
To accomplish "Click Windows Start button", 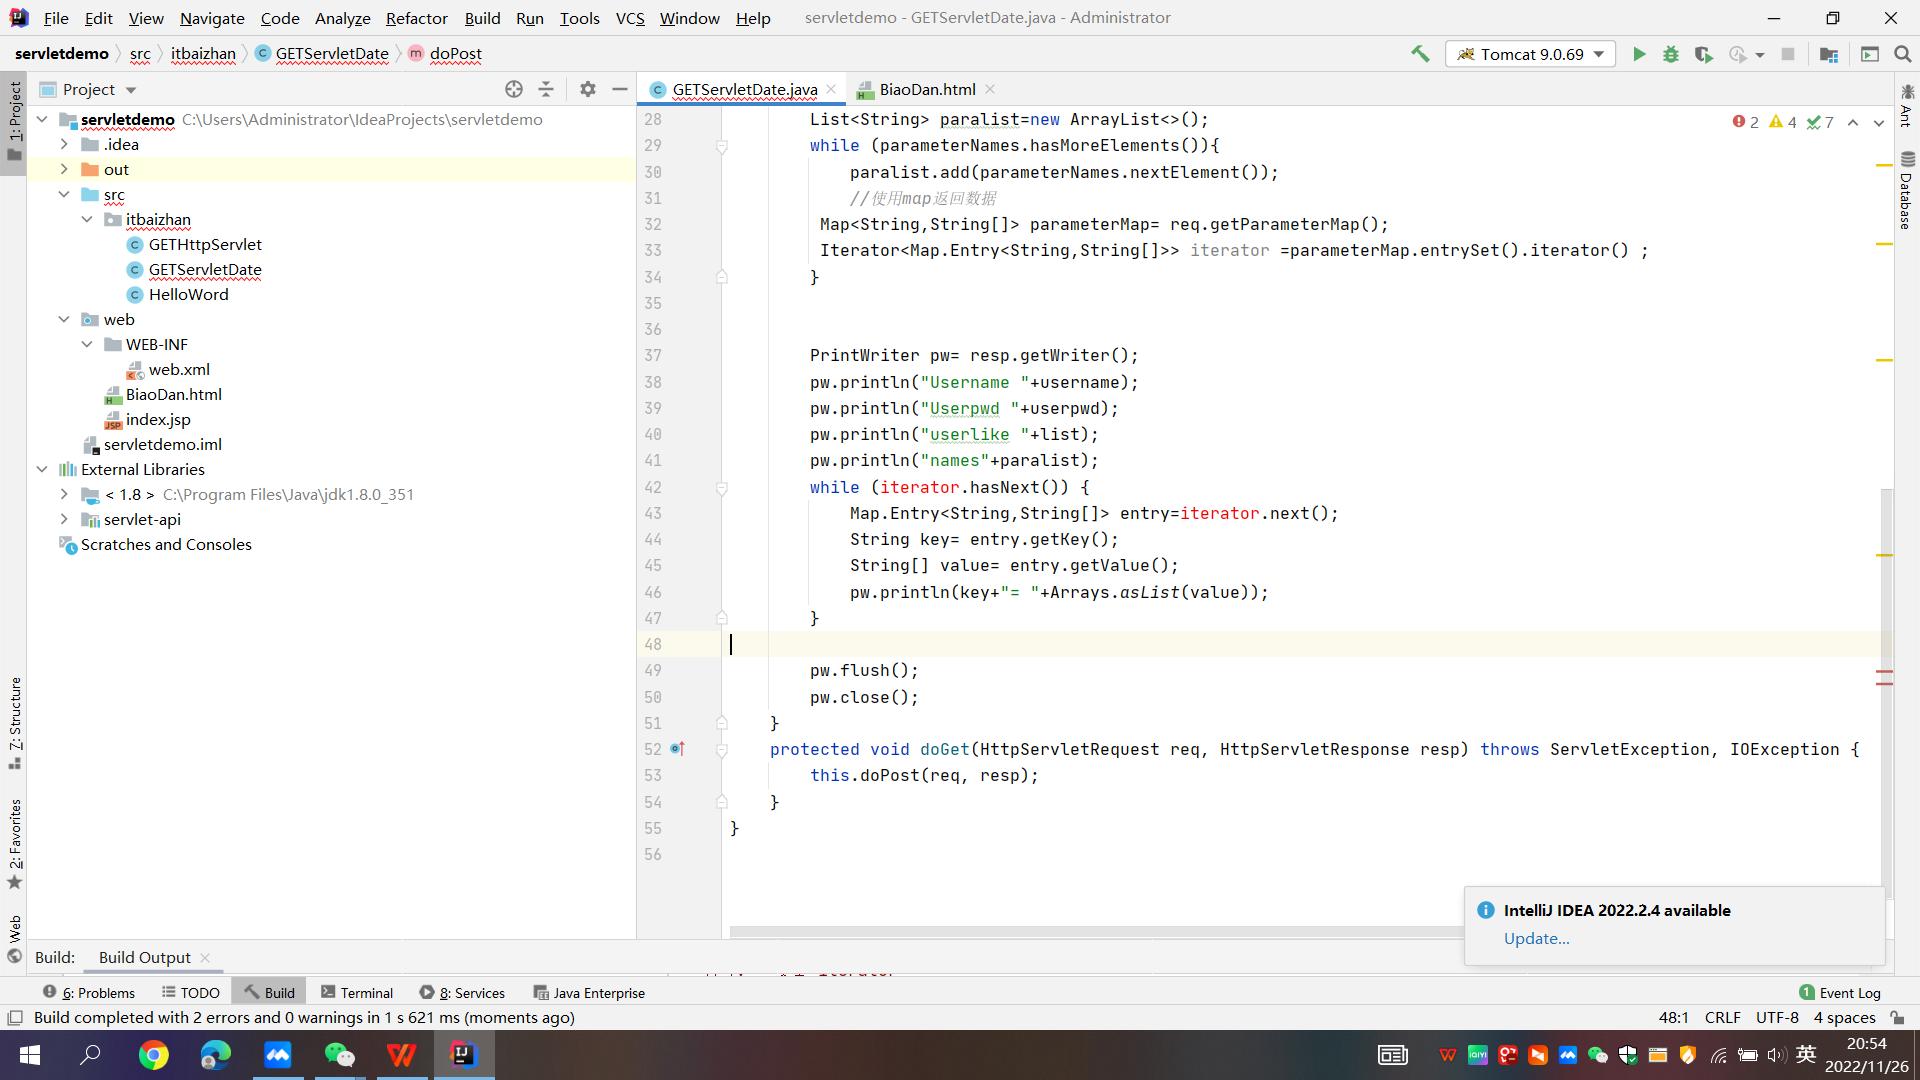I will (29, 1055).
